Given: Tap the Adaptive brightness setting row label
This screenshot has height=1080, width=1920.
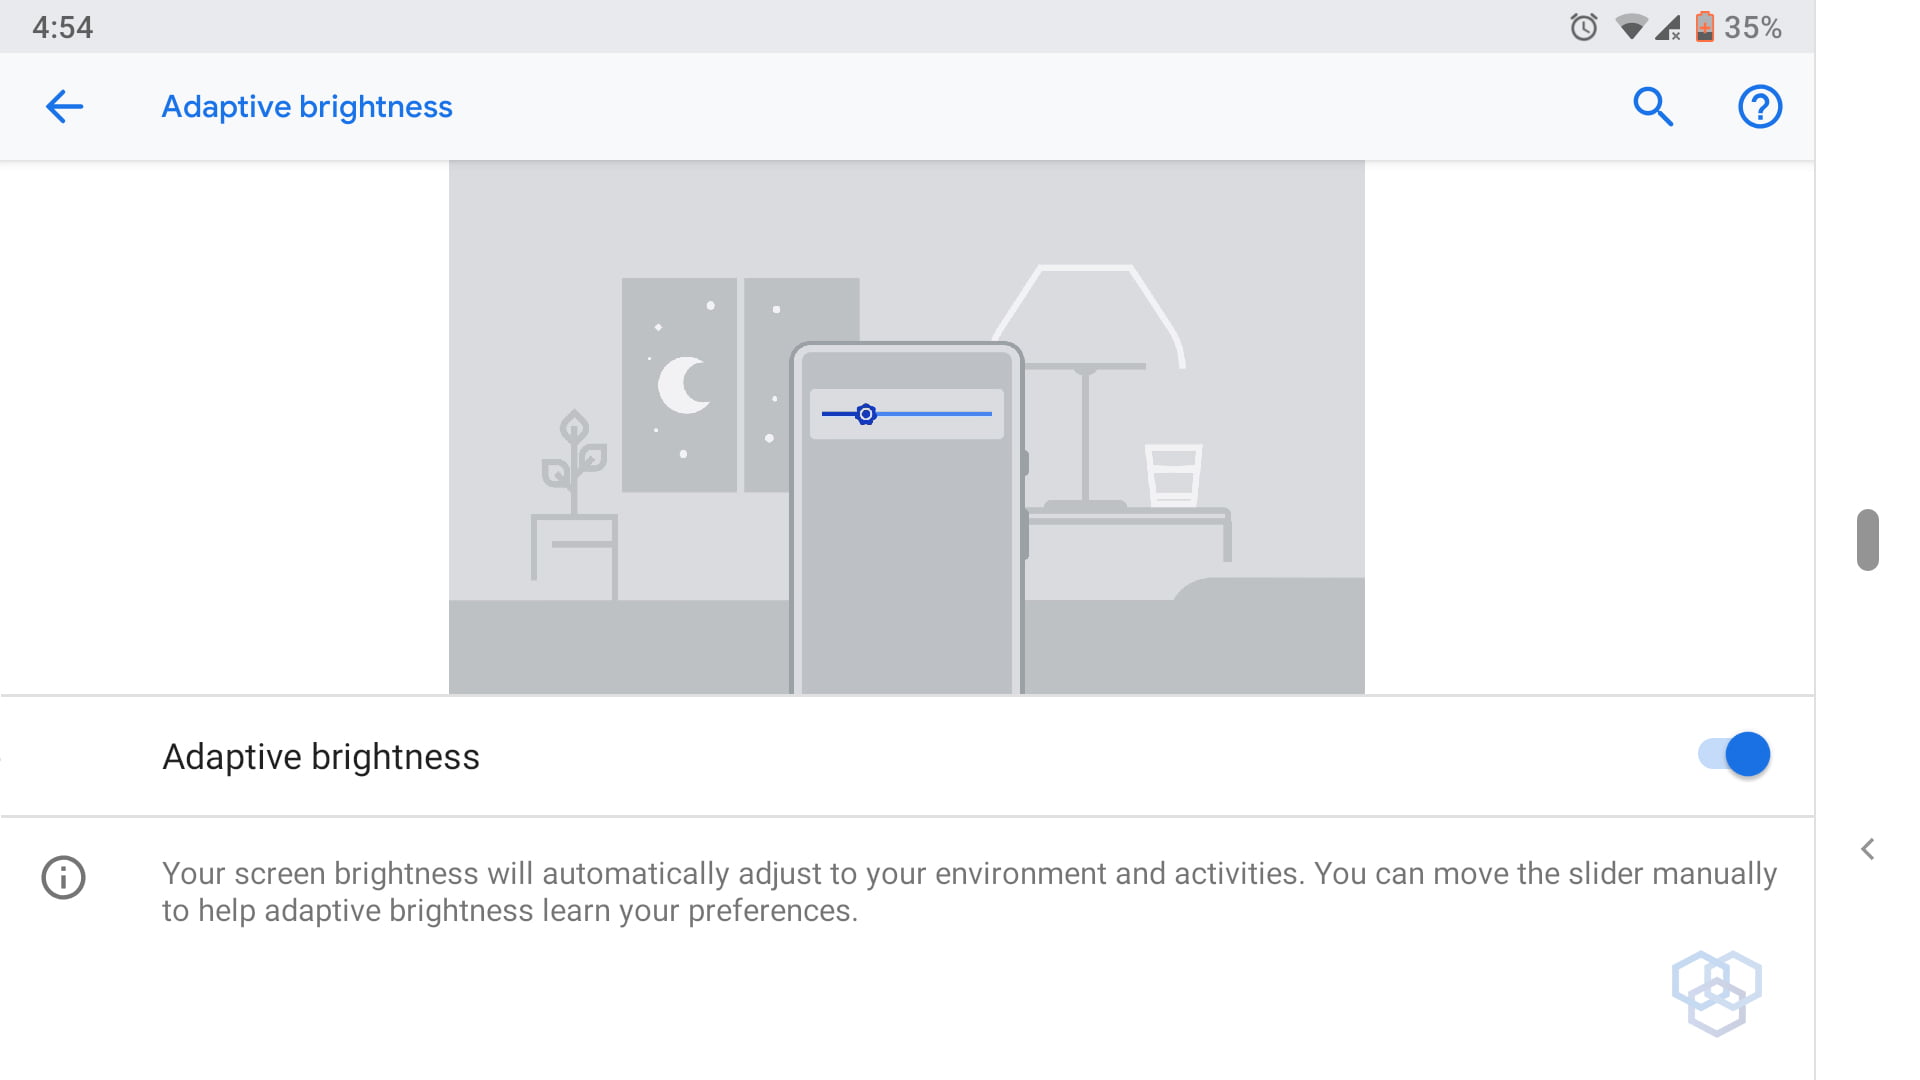Looking at the screenshot, I should click(321, 757).
